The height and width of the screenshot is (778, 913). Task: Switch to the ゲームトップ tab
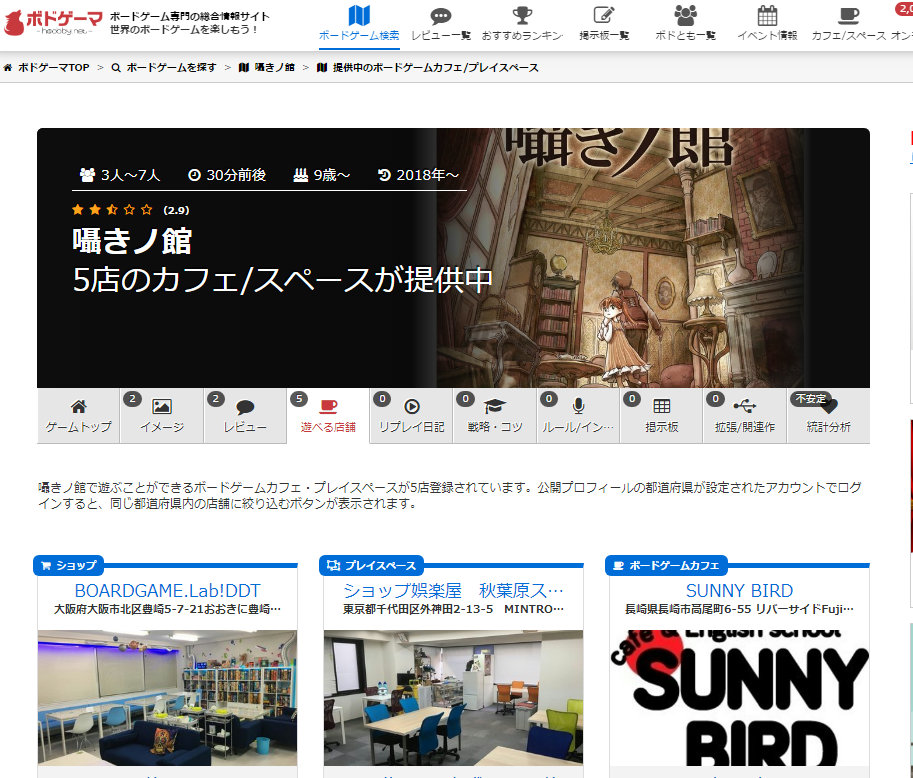79,416
